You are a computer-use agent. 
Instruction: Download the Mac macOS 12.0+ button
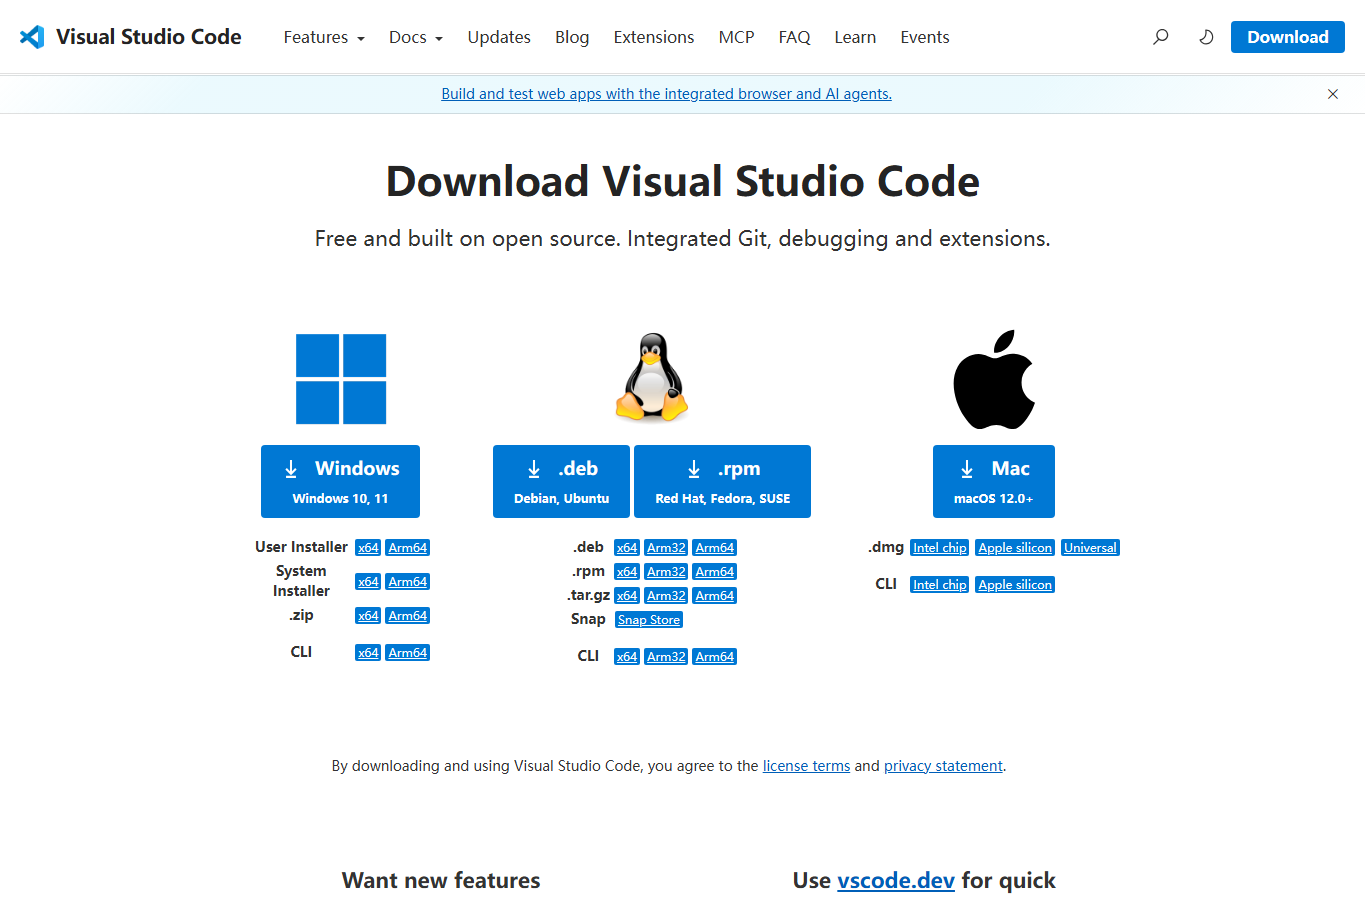coord(994,481)
